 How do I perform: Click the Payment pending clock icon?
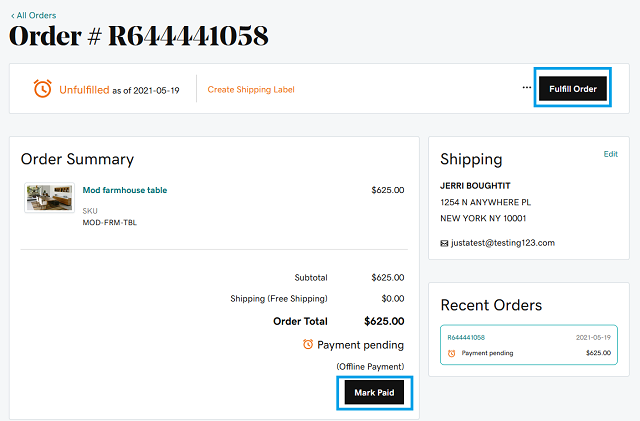[308, 344]
